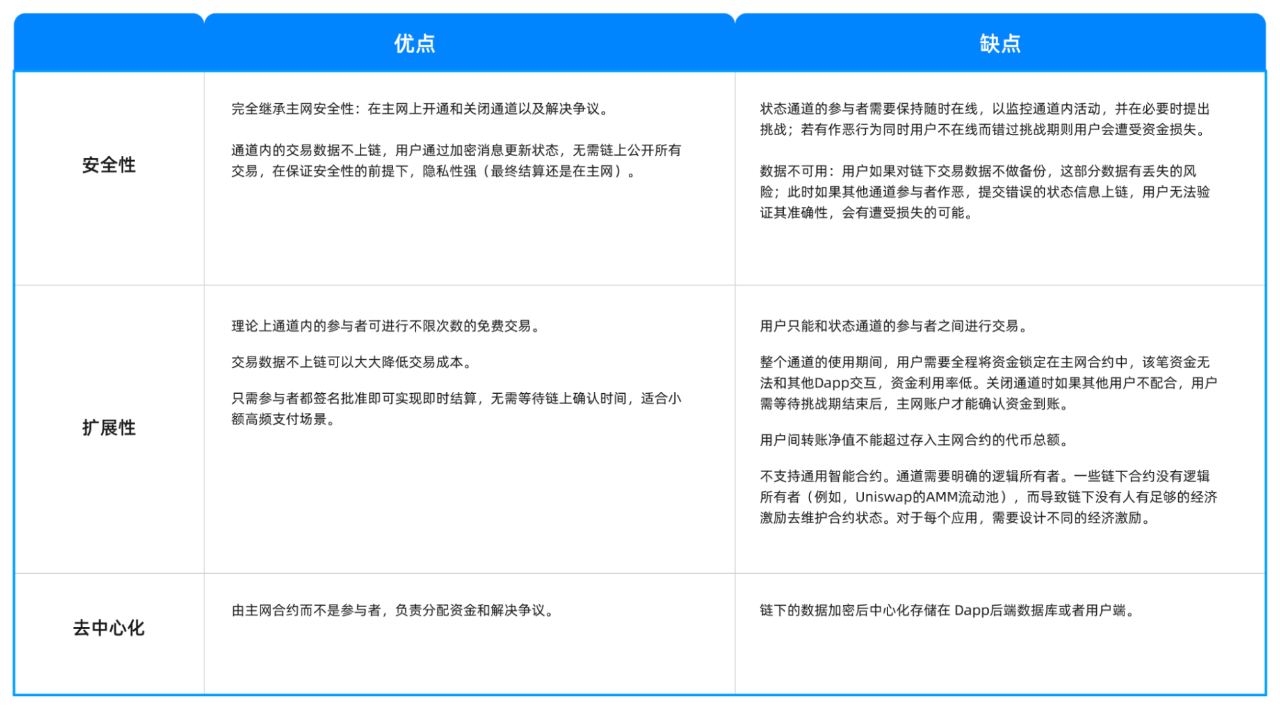The height and width of the screenshot is (706, 1280).
Task: Click paragraph starting 通道内的交易数据不上链
Action: 457,161
